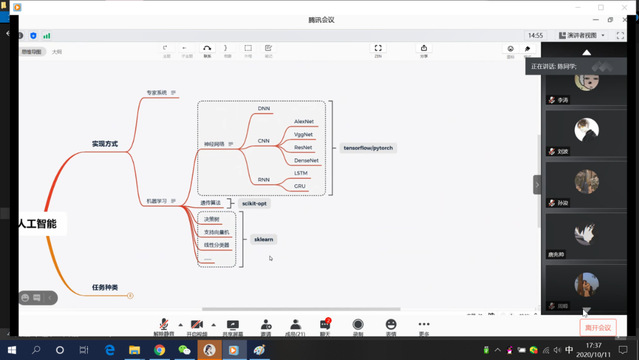Show the members list (21)
639x360 pixels.
point(295,327)
